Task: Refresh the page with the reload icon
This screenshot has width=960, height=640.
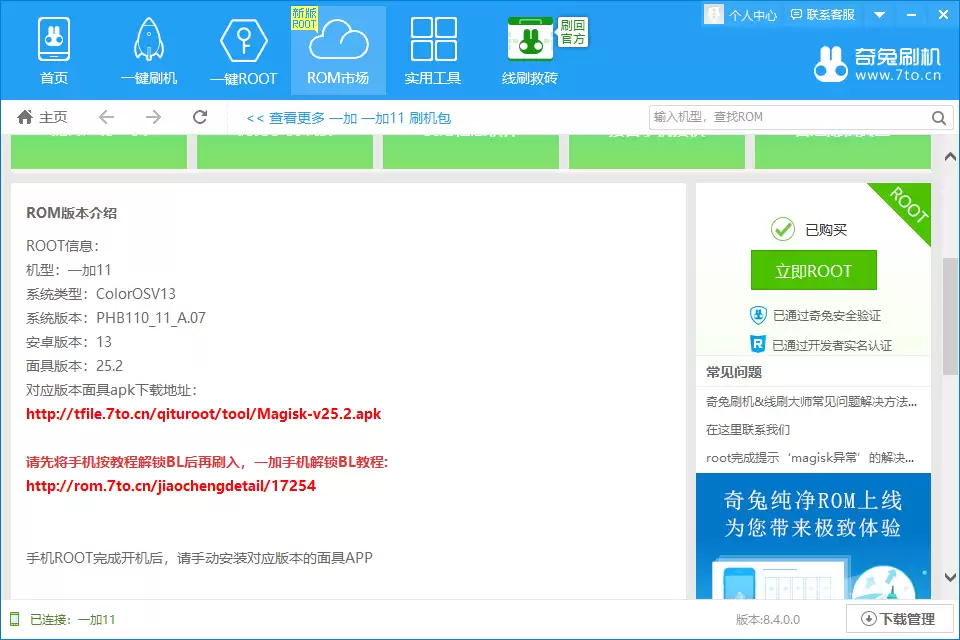Action: click(200, 116)
